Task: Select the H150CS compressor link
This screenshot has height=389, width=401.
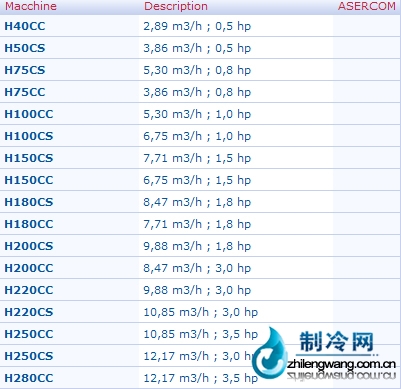Action: coord(29,158)
